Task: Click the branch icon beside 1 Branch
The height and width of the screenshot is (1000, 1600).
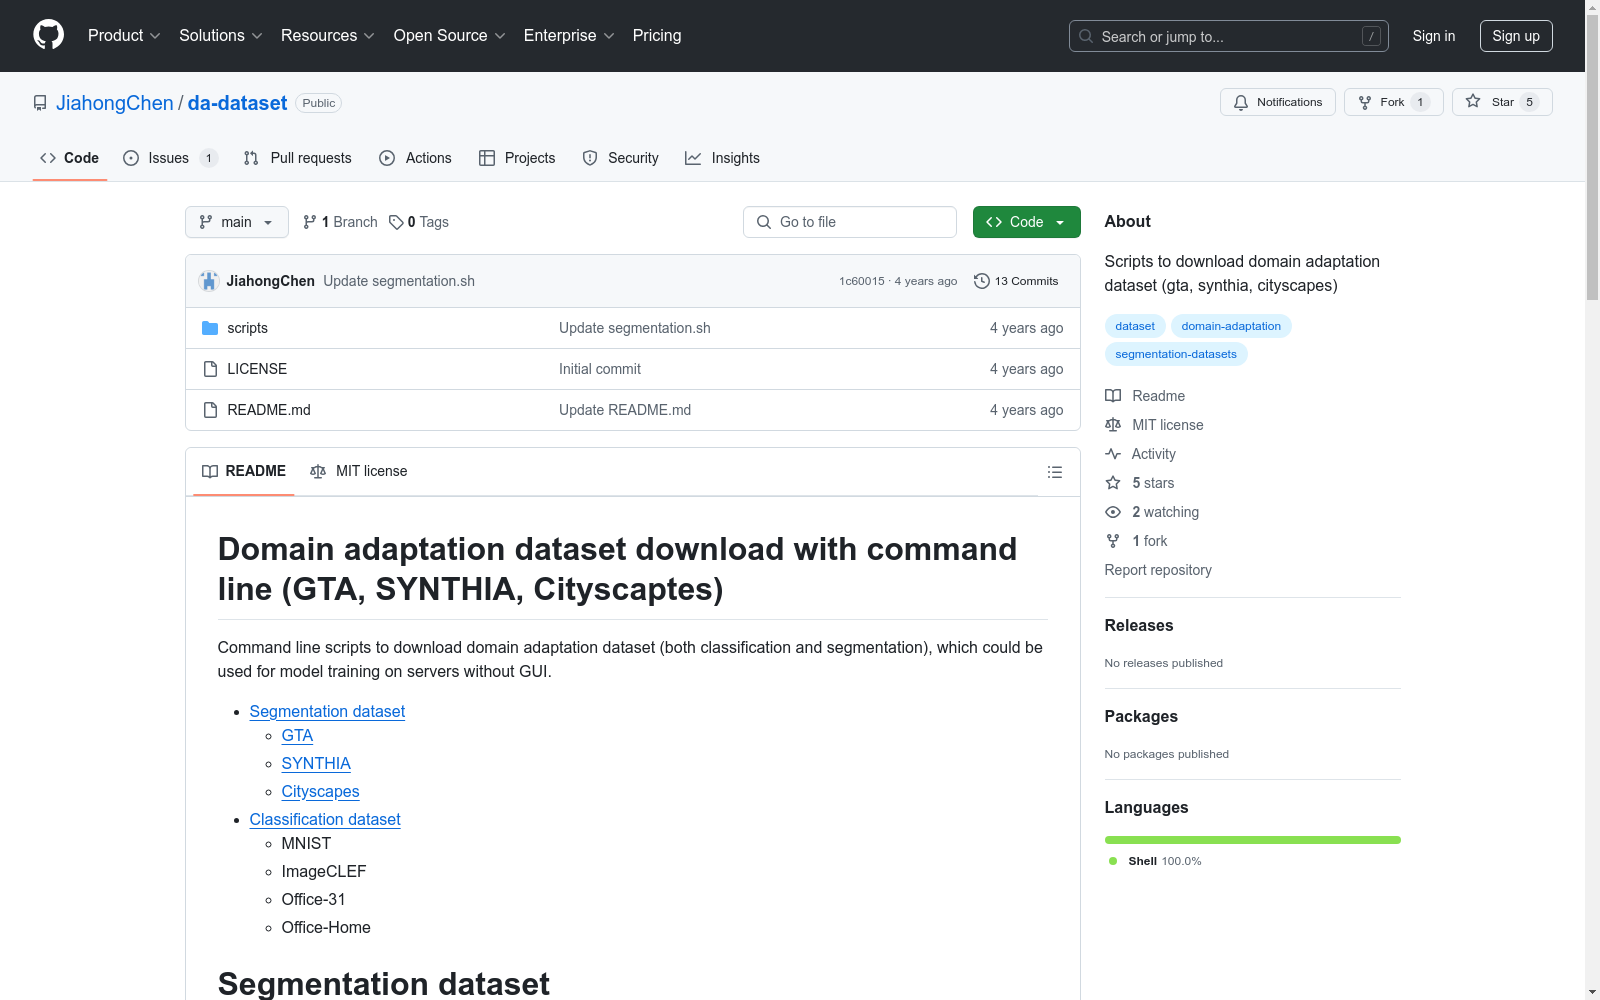Action: pyautogui.click(x=310, y=222)
